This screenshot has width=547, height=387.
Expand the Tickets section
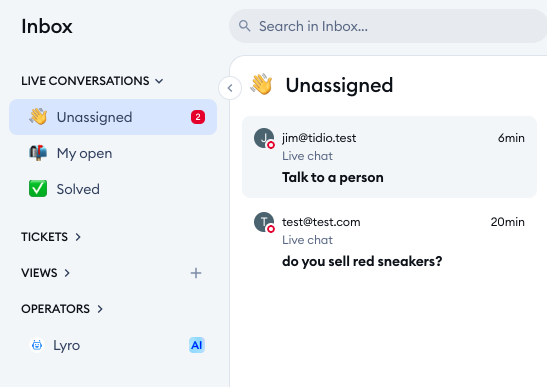point(51,237)
